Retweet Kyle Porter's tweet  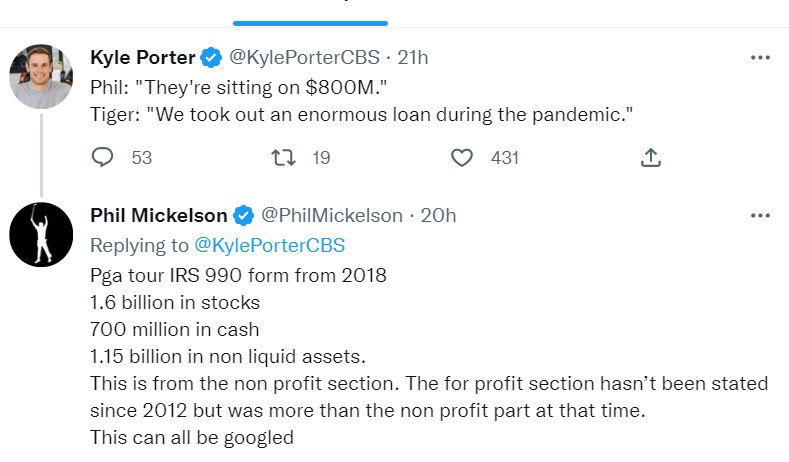(x=283, y=157)
